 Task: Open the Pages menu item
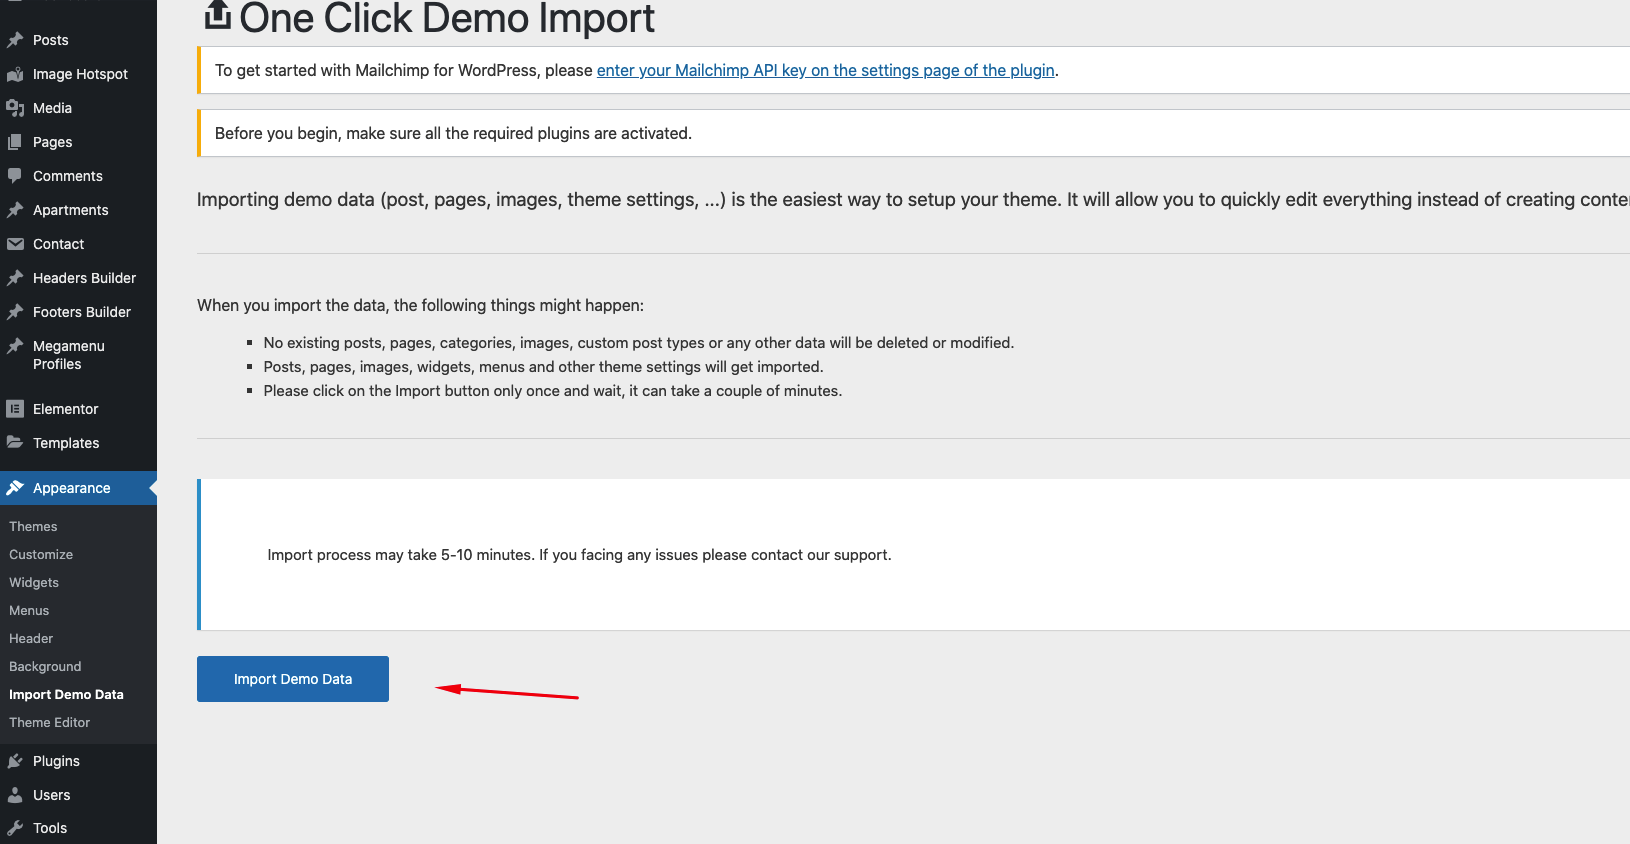click(x=52, y=142)
